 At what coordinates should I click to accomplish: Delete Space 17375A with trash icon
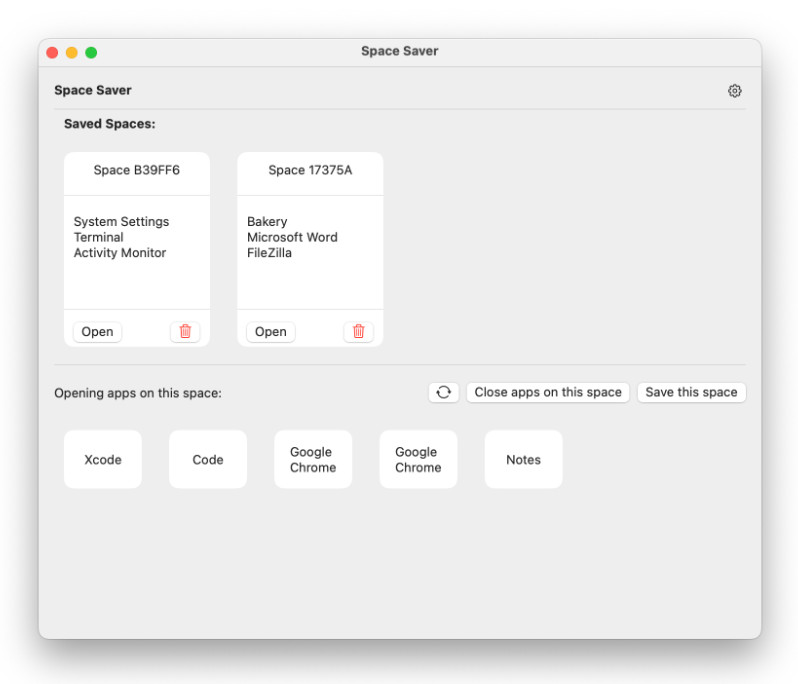[x=358, y=331]
